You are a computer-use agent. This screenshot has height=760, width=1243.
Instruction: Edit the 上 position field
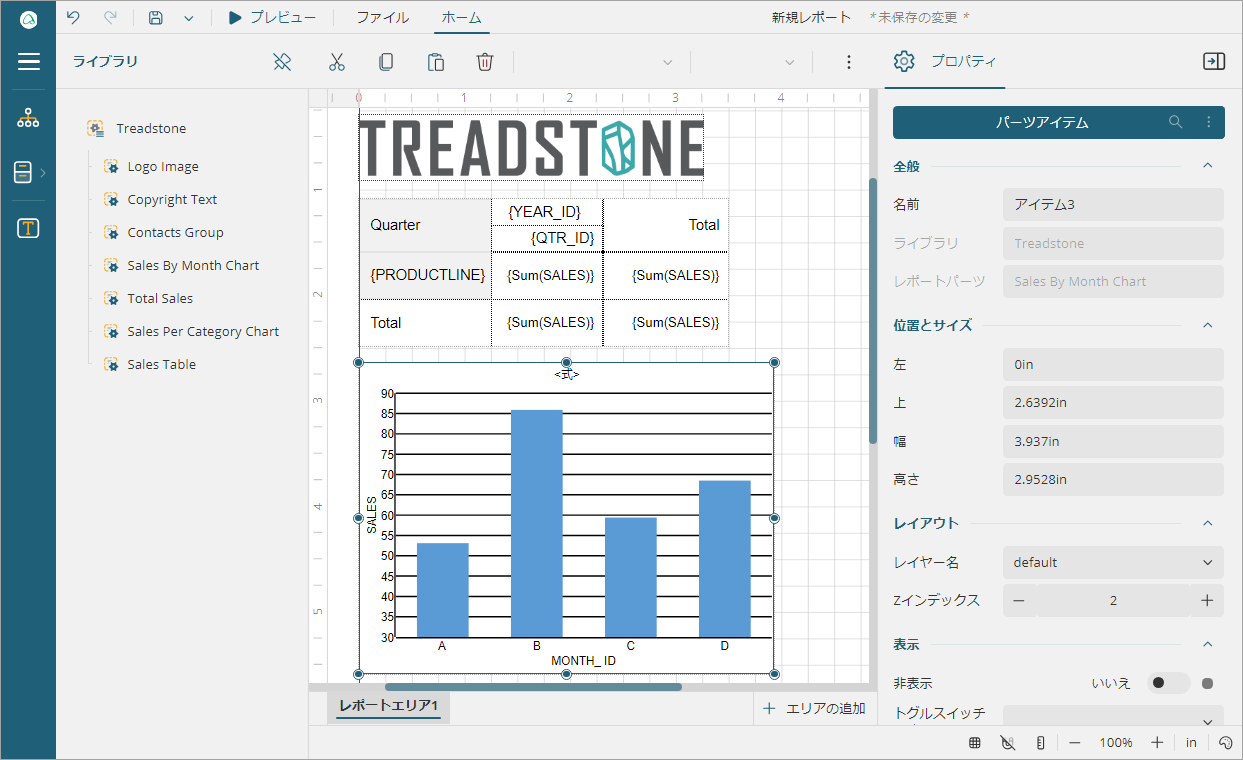click(1113, 403)
